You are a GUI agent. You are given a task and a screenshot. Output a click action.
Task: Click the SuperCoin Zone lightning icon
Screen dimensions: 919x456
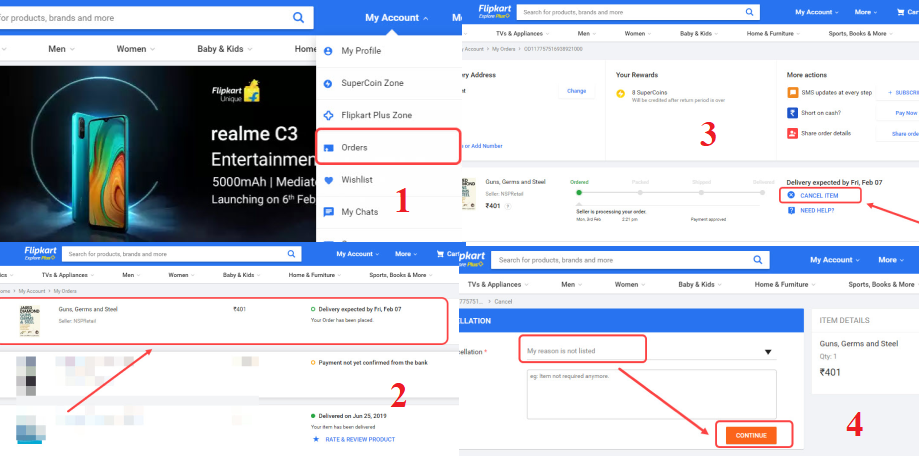point(329,83)
